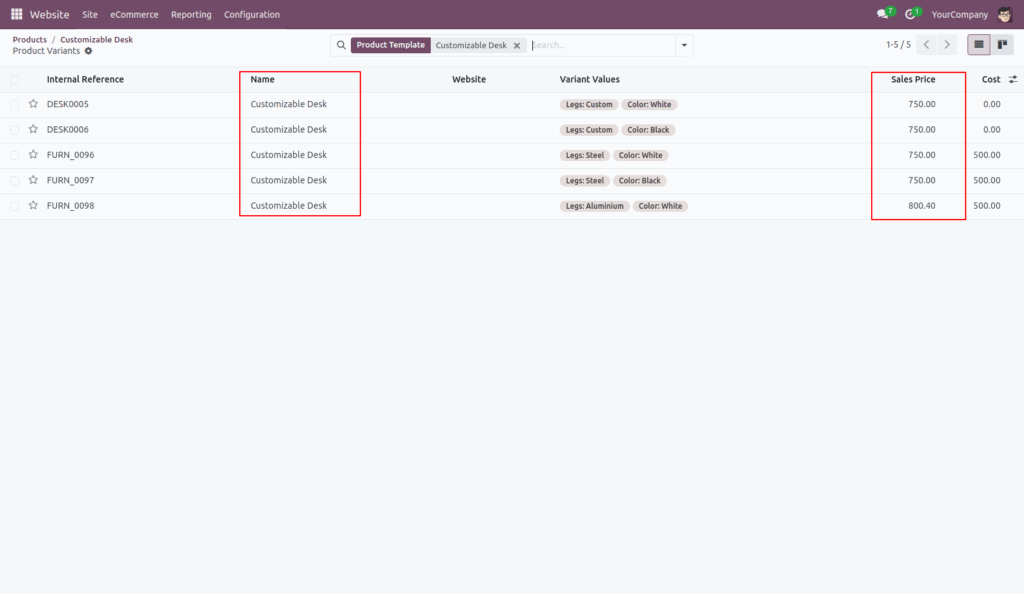Open the activities clock icon

(908, 14)
